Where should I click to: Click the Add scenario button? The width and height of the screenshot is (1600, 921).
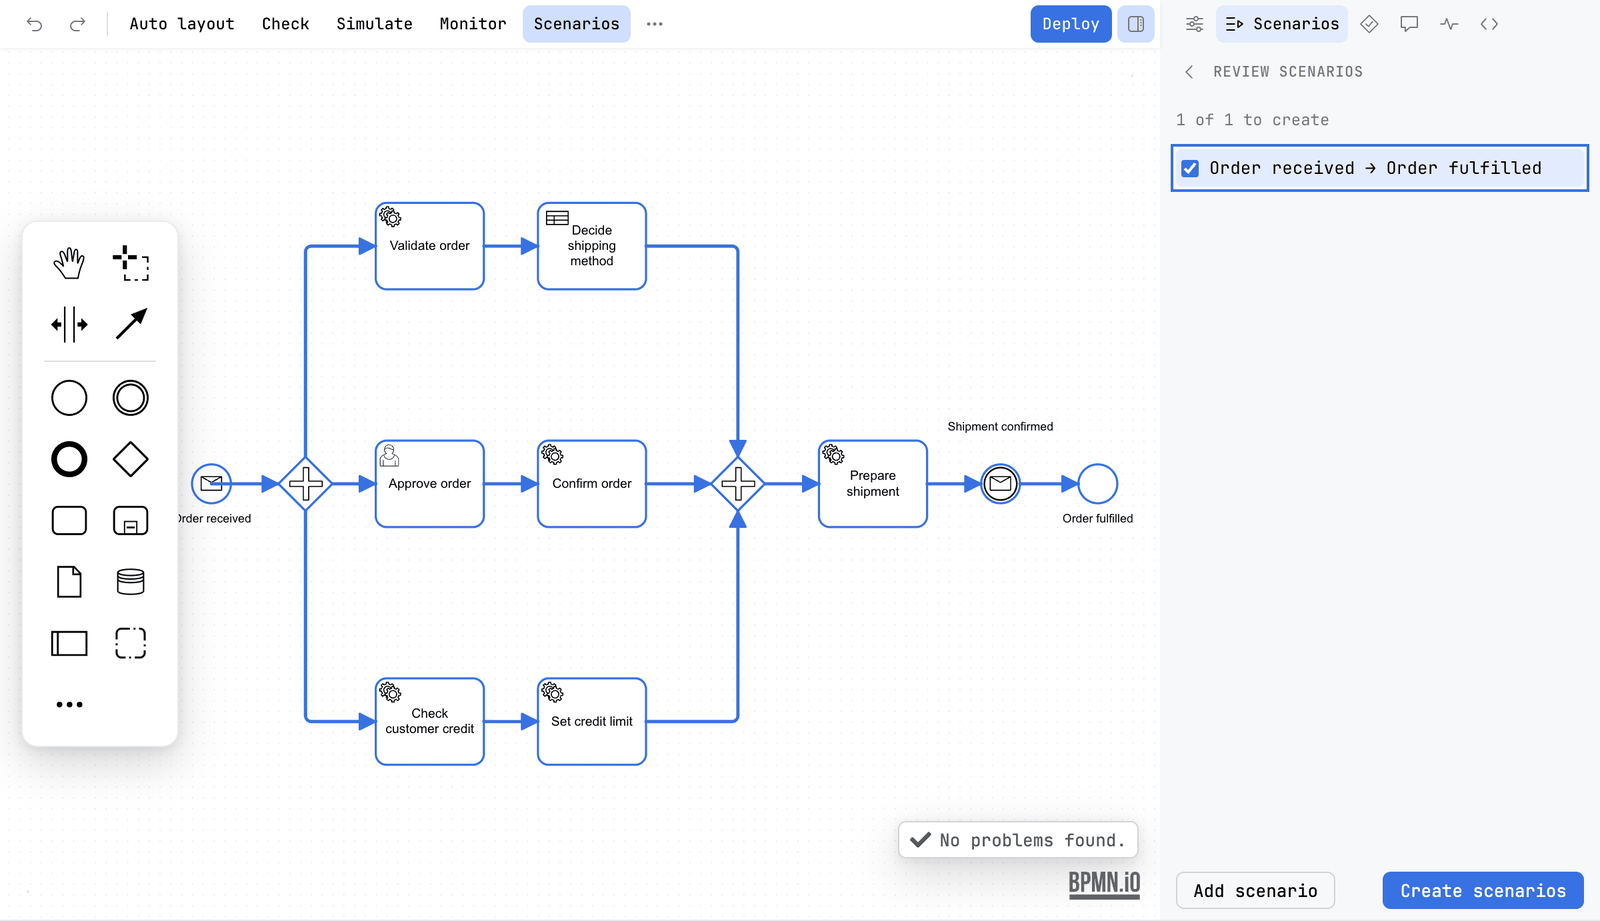coord(1255,891)
